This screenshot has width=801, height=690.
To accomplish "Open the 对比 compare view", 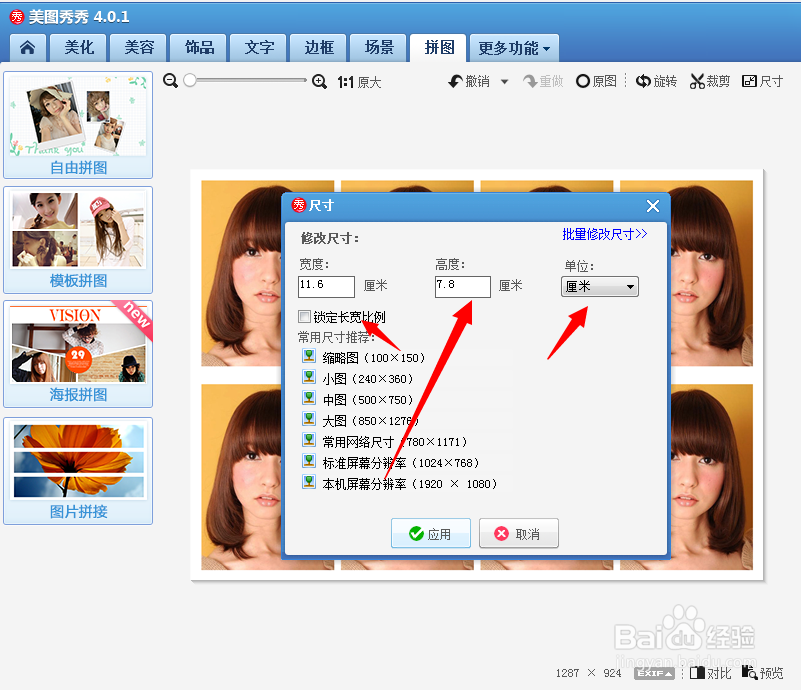I will 710,673.
